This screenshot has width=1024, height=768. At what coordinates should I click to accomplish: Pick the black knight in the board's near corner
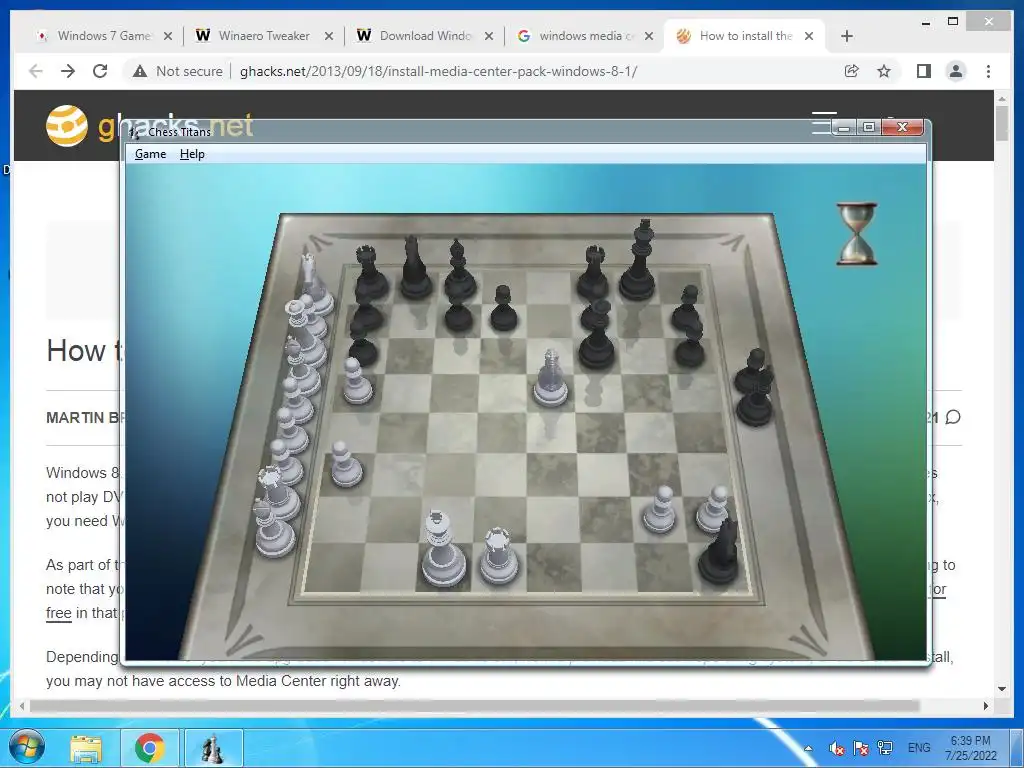719,550
